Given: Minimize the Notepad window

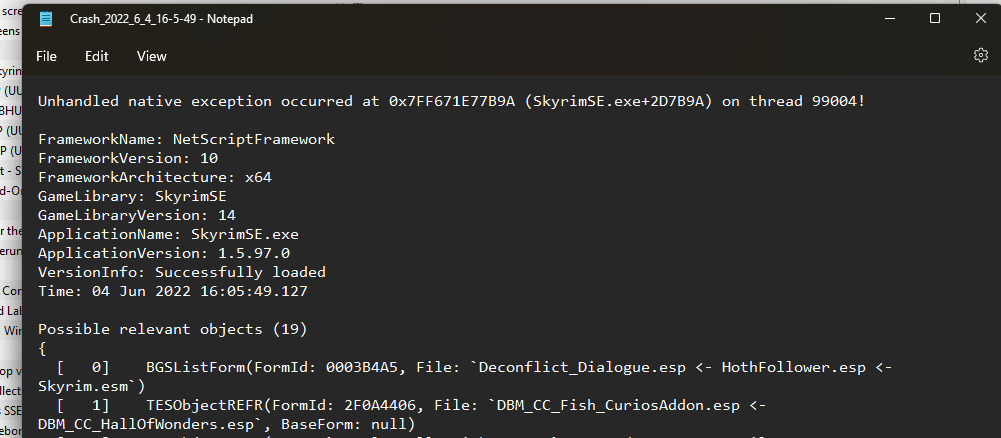Looking at the screenshot, I should [x=889, y=19].
